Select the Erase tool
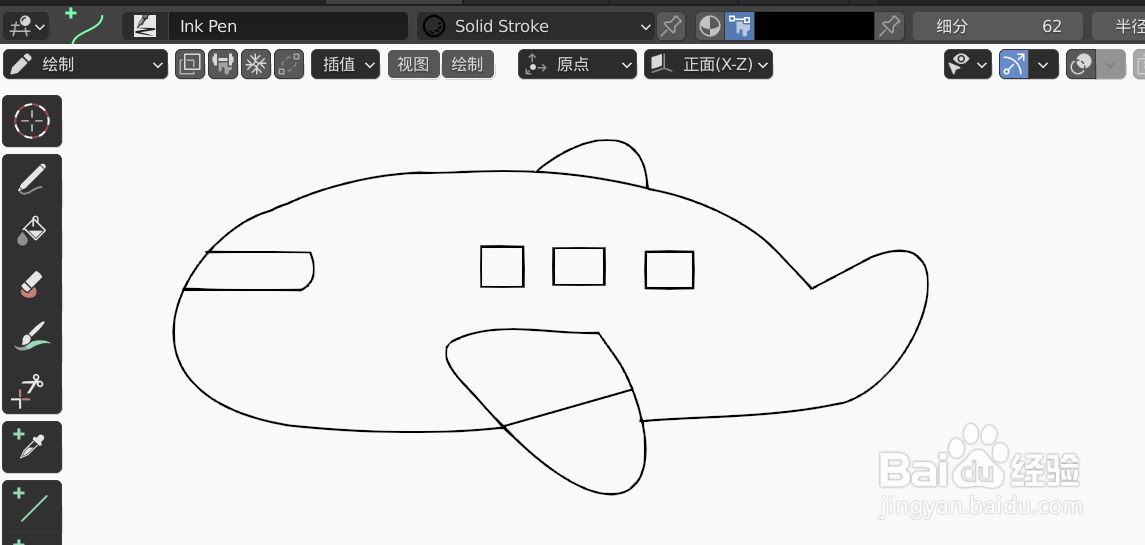1145x545 pixels. pyautogui.click(x=32, y=283)
